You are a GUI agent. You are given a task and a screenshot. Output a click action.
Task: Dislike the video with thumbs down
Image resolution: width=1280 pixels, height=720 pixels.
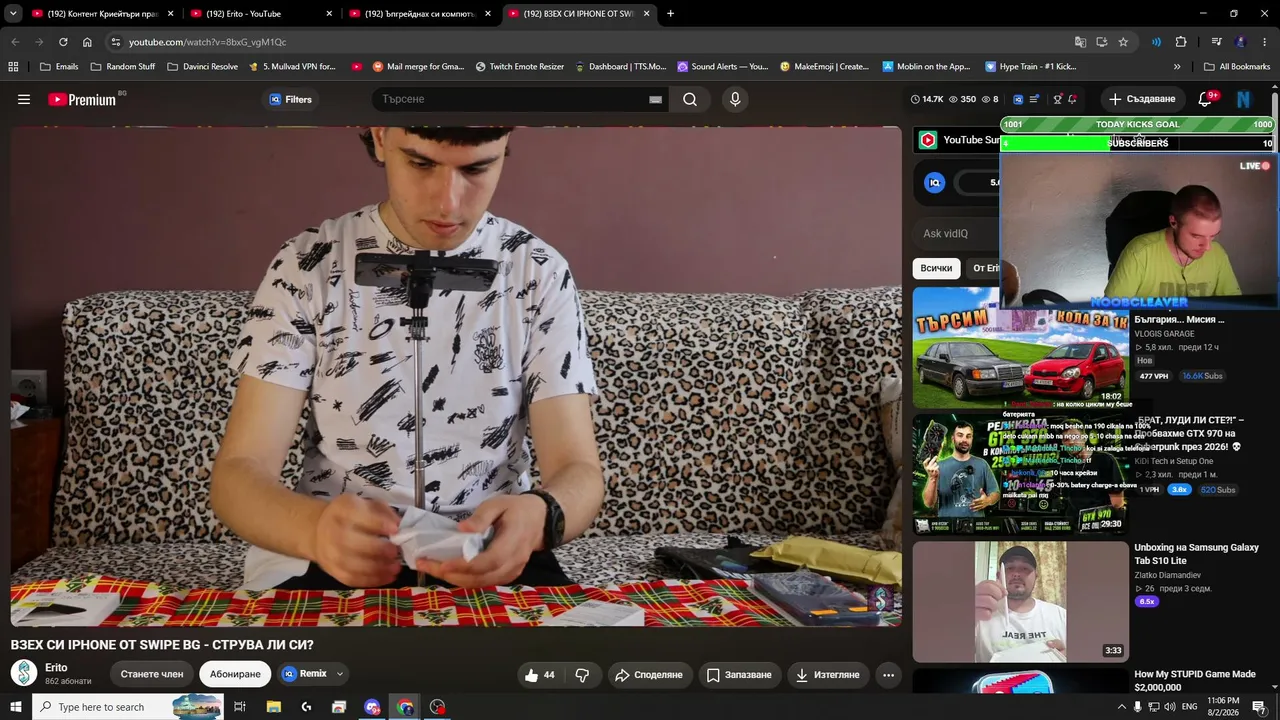(582, 675)
